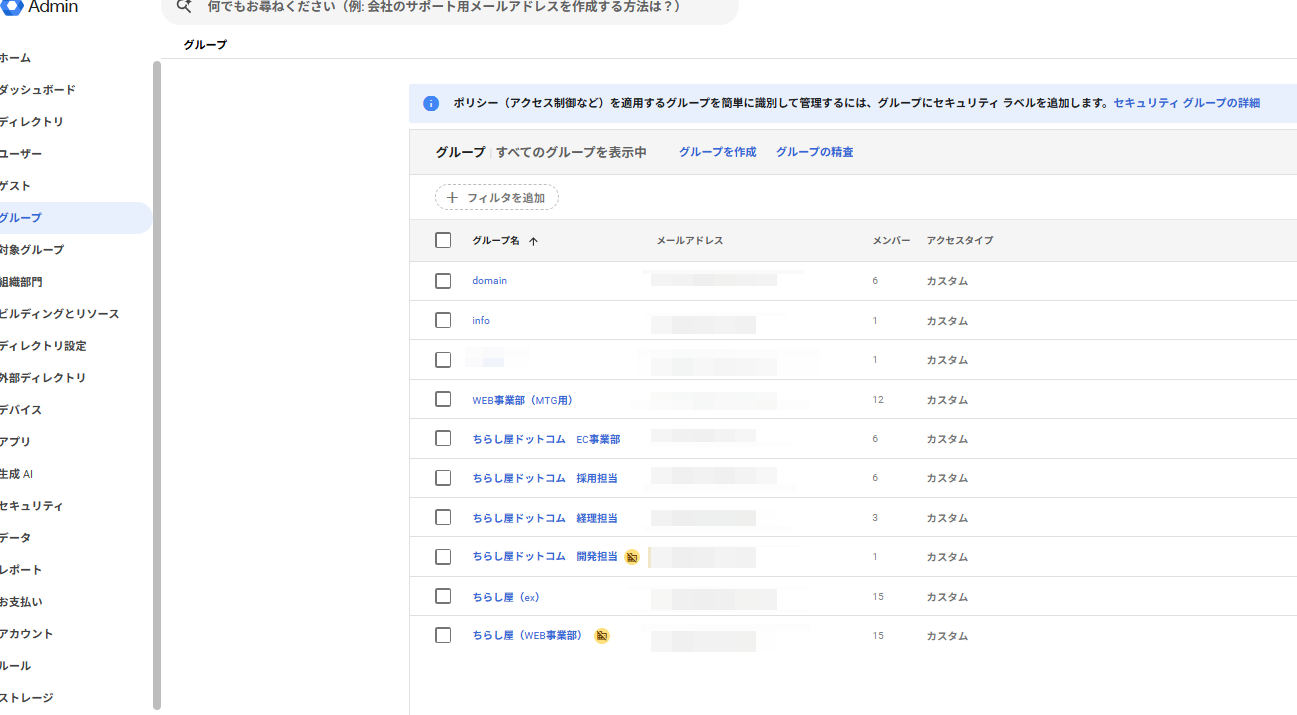Select the checkbox for WEB事業部（MTG用）
Image resolution: width=1297 pixels, height=715 pixels.
[x=443, y=399]
